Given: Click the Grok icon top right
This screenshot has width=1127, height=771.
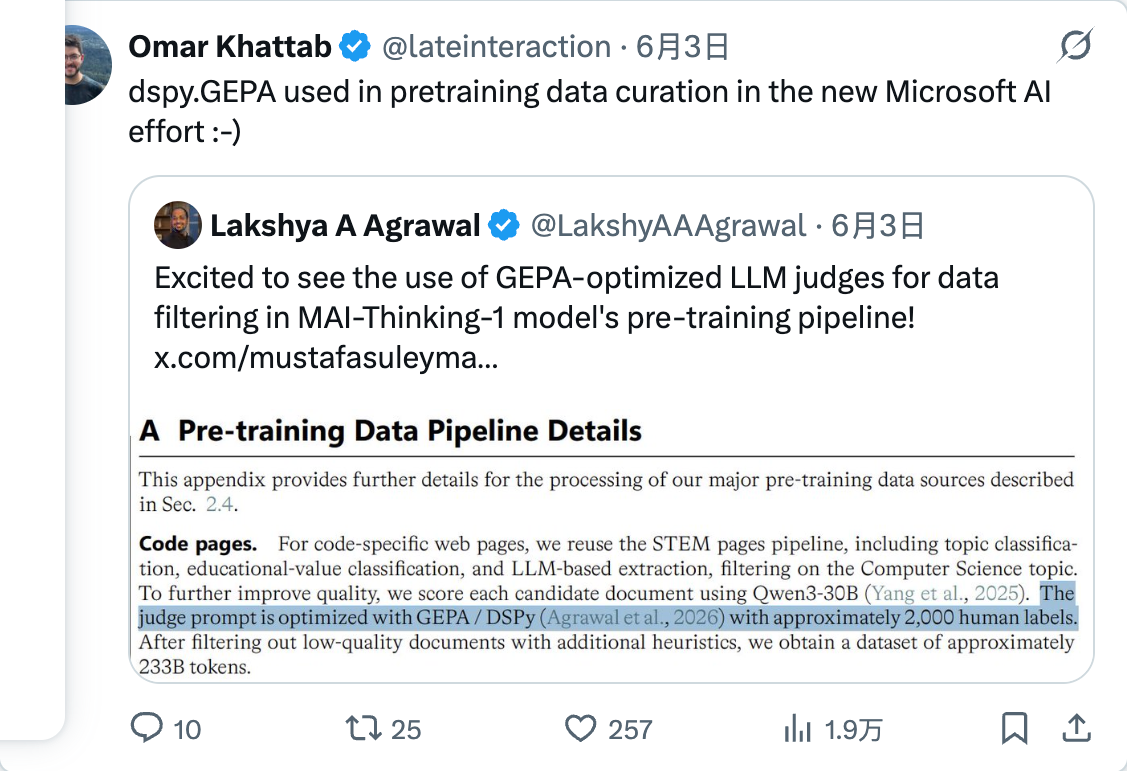Looking at the screenshot, I should (x=1075, y=46).
